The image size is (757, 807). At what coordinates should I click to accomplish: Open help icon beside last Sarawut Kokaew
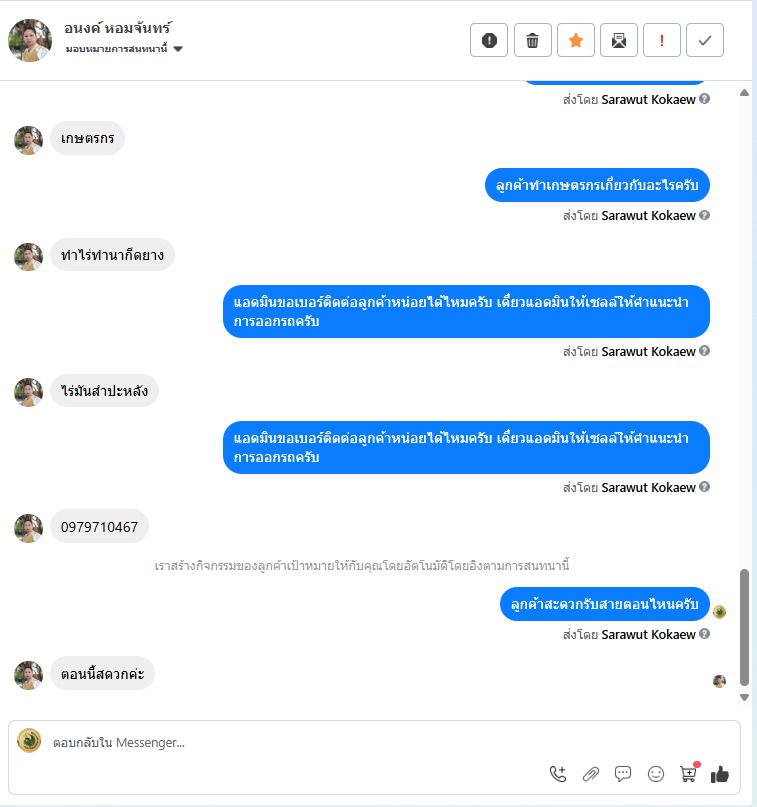705,634
